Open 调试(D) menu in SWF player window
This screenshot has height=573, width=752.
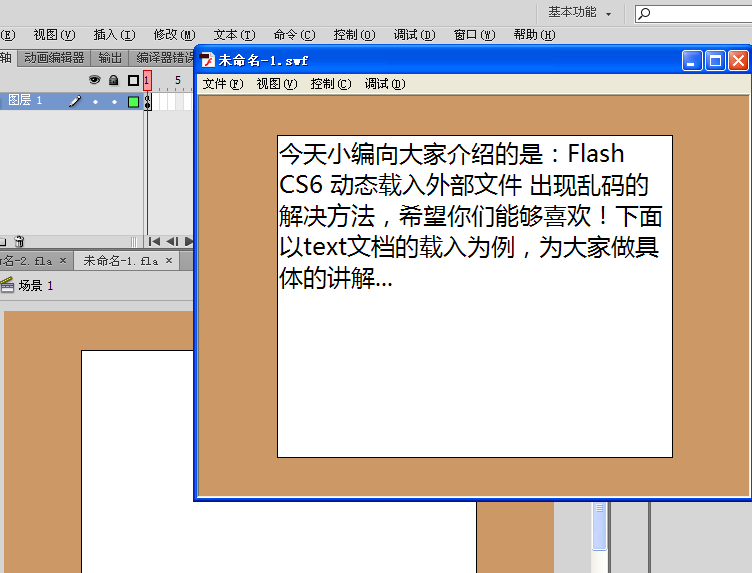click(x=385, y=84)
